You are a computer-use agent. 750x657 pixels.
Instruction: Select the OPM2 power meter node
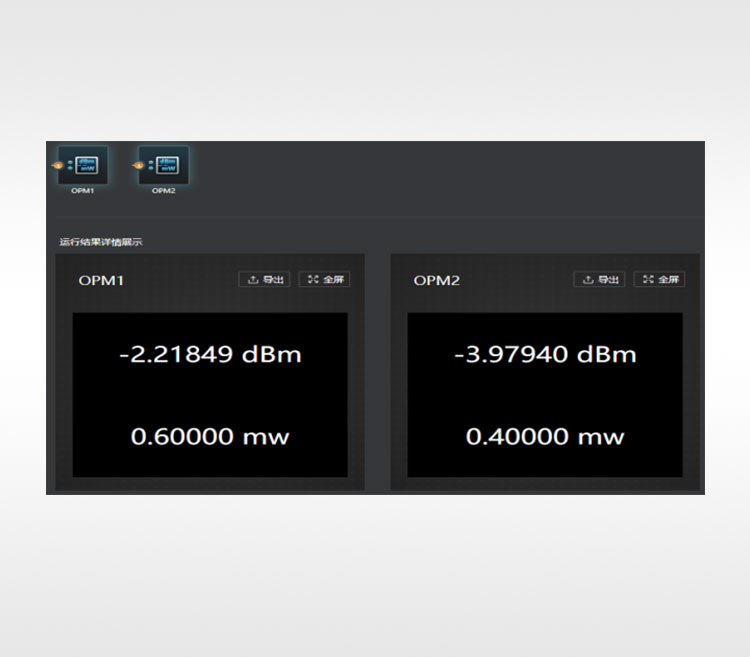[x=165, y=164]
